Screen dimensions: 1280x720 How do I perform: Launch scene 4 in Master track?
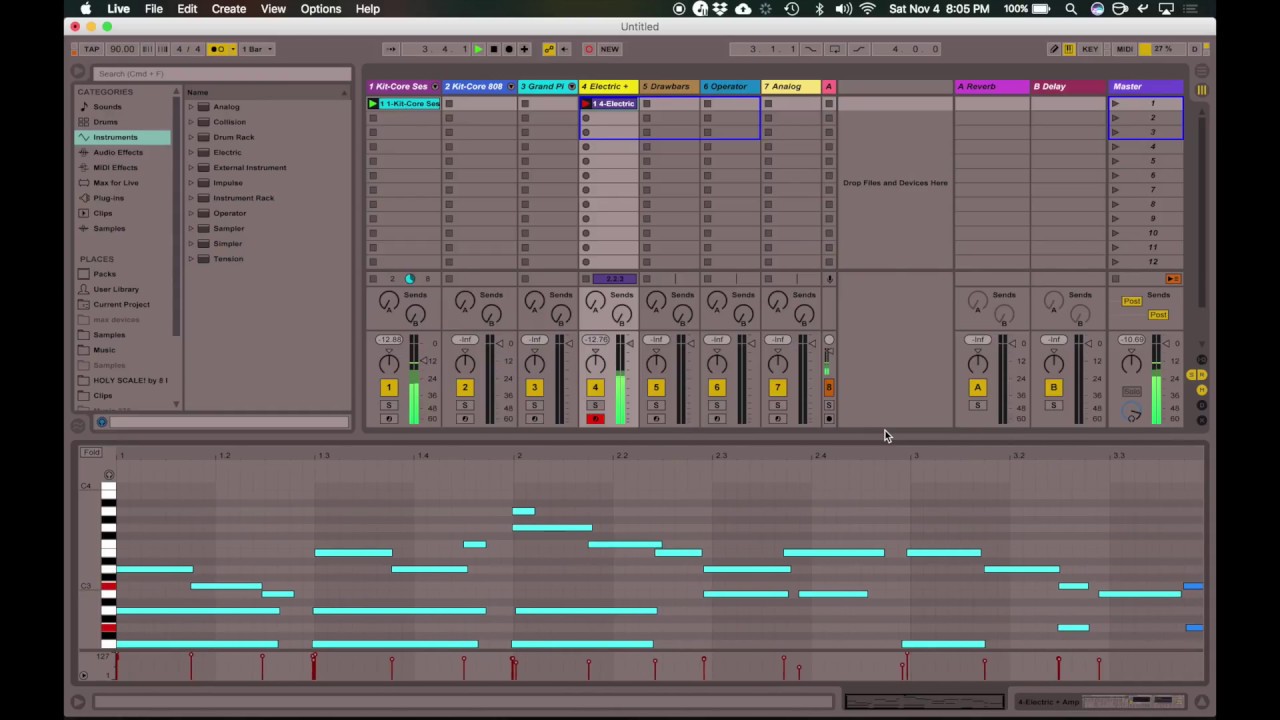(1116, 147)
